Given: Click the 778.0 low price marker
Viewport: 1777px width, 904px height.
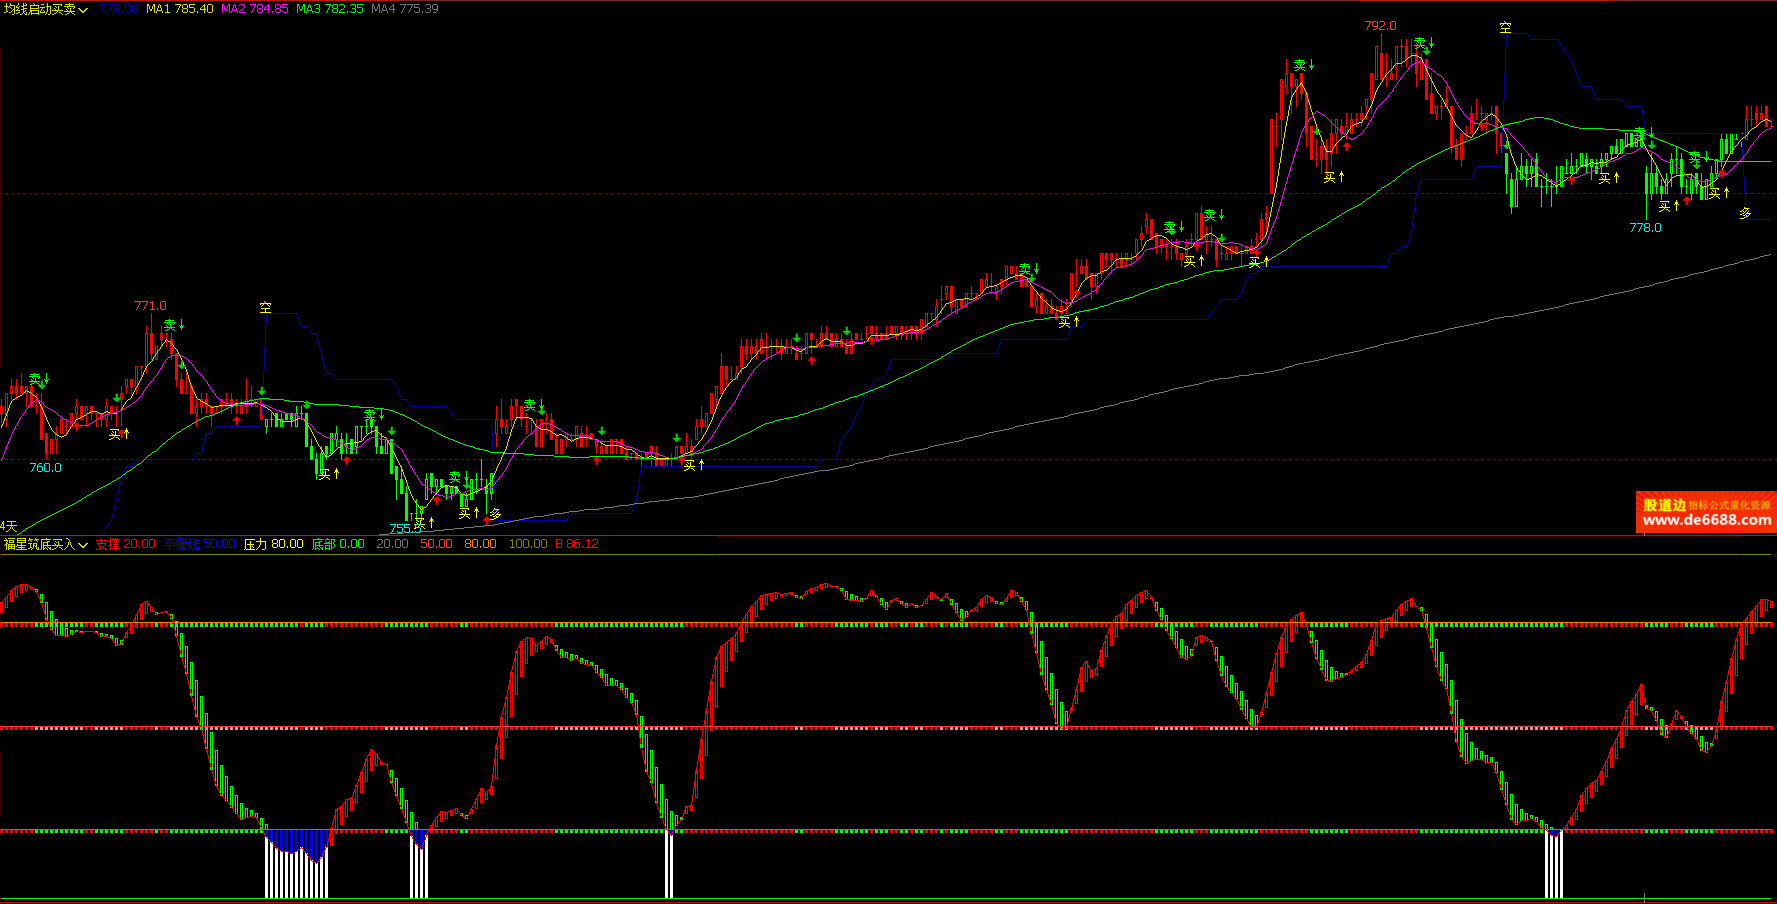Looking at the screenshot, I should pos(1645,228).
